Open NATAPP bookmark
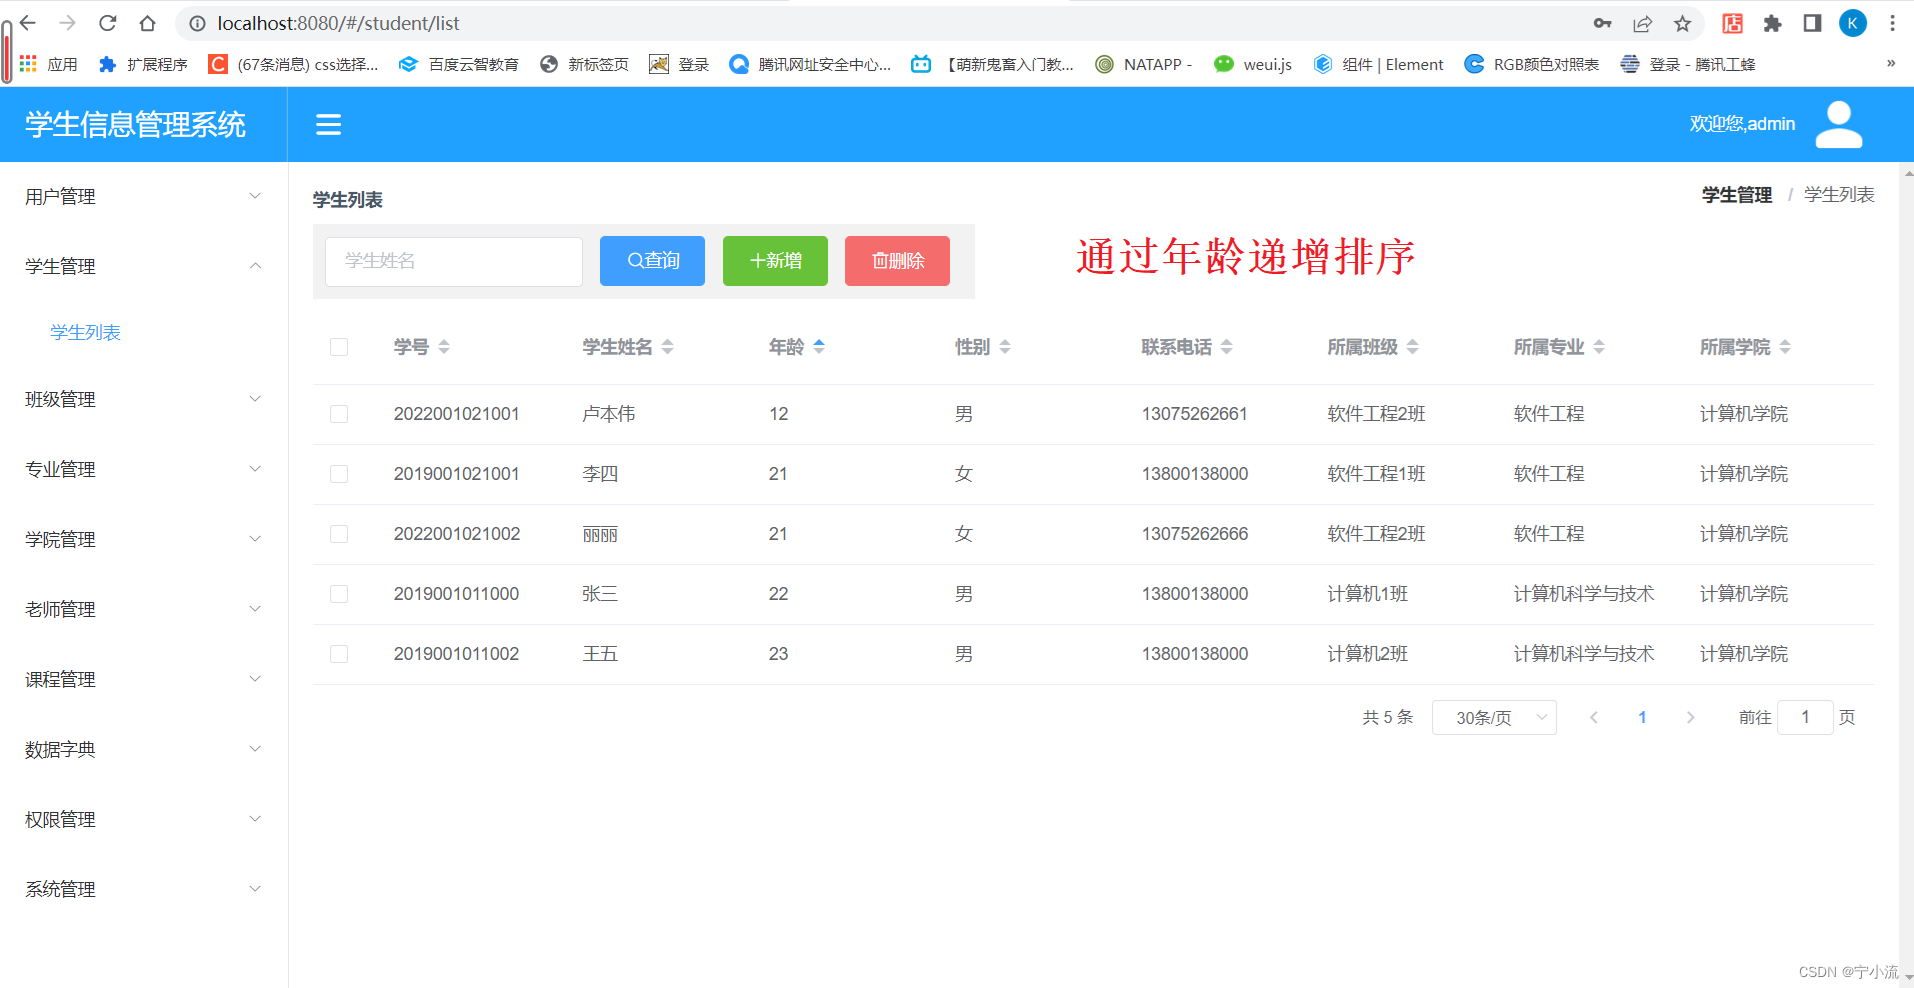The image size is (1914, 988). [x=1143, y=64]
